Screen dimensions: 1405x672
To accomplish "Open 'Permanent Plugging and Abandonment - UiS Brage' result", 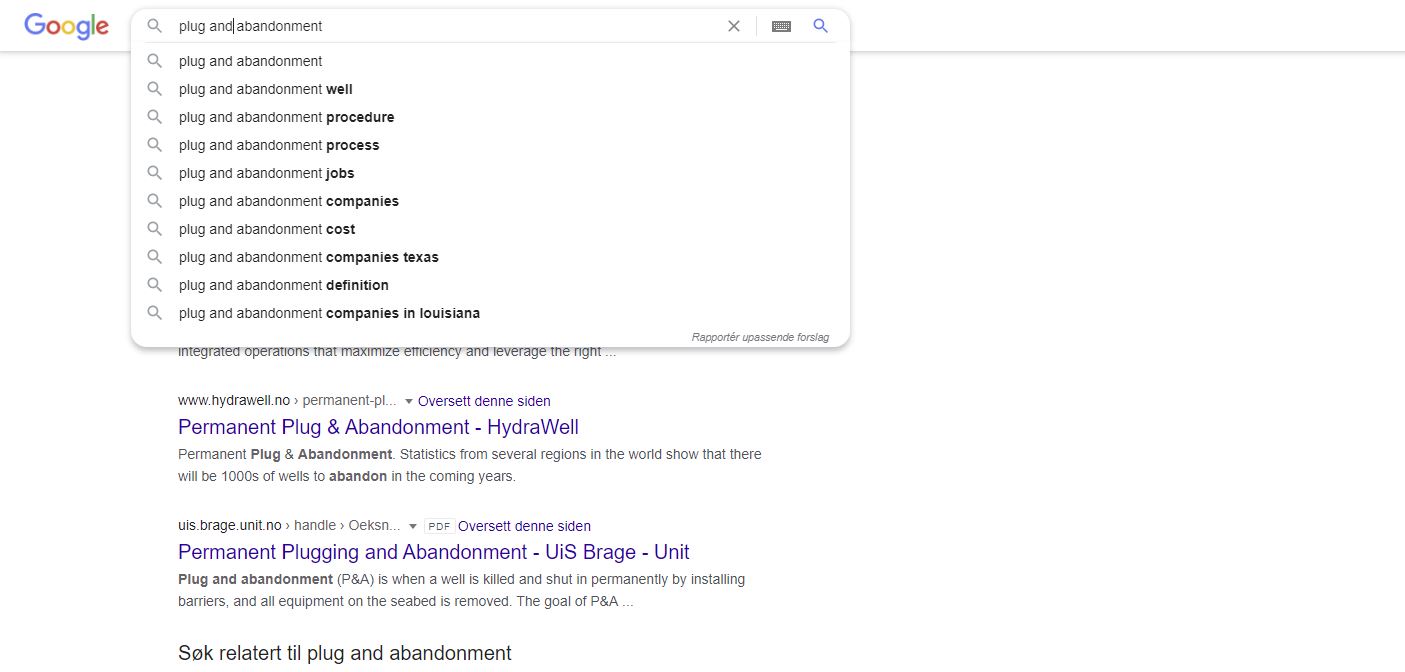I will pos(433,552).
